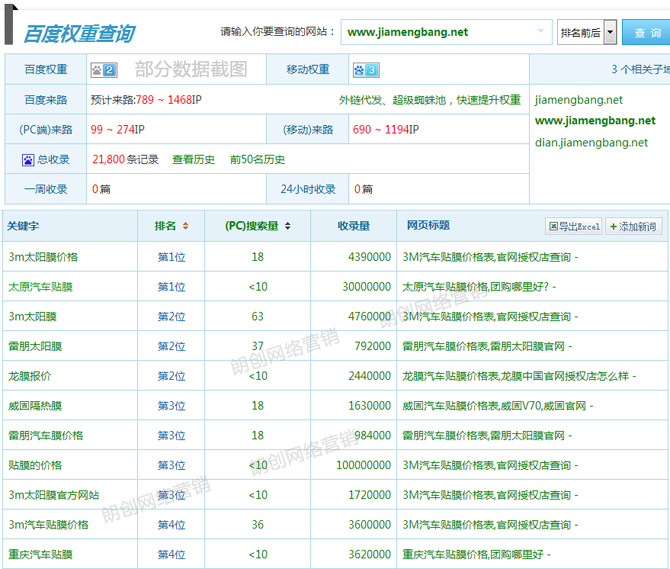670x569 pixels.
Task: Click keyword 太原汽车贴膜
Action: click(x=41, y=287)
